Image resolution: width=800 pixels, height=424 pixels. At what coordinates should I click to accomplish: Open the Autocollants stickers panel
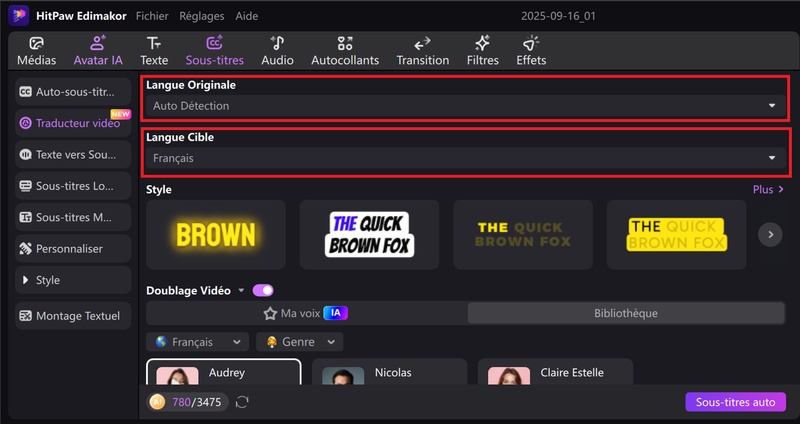345,51
